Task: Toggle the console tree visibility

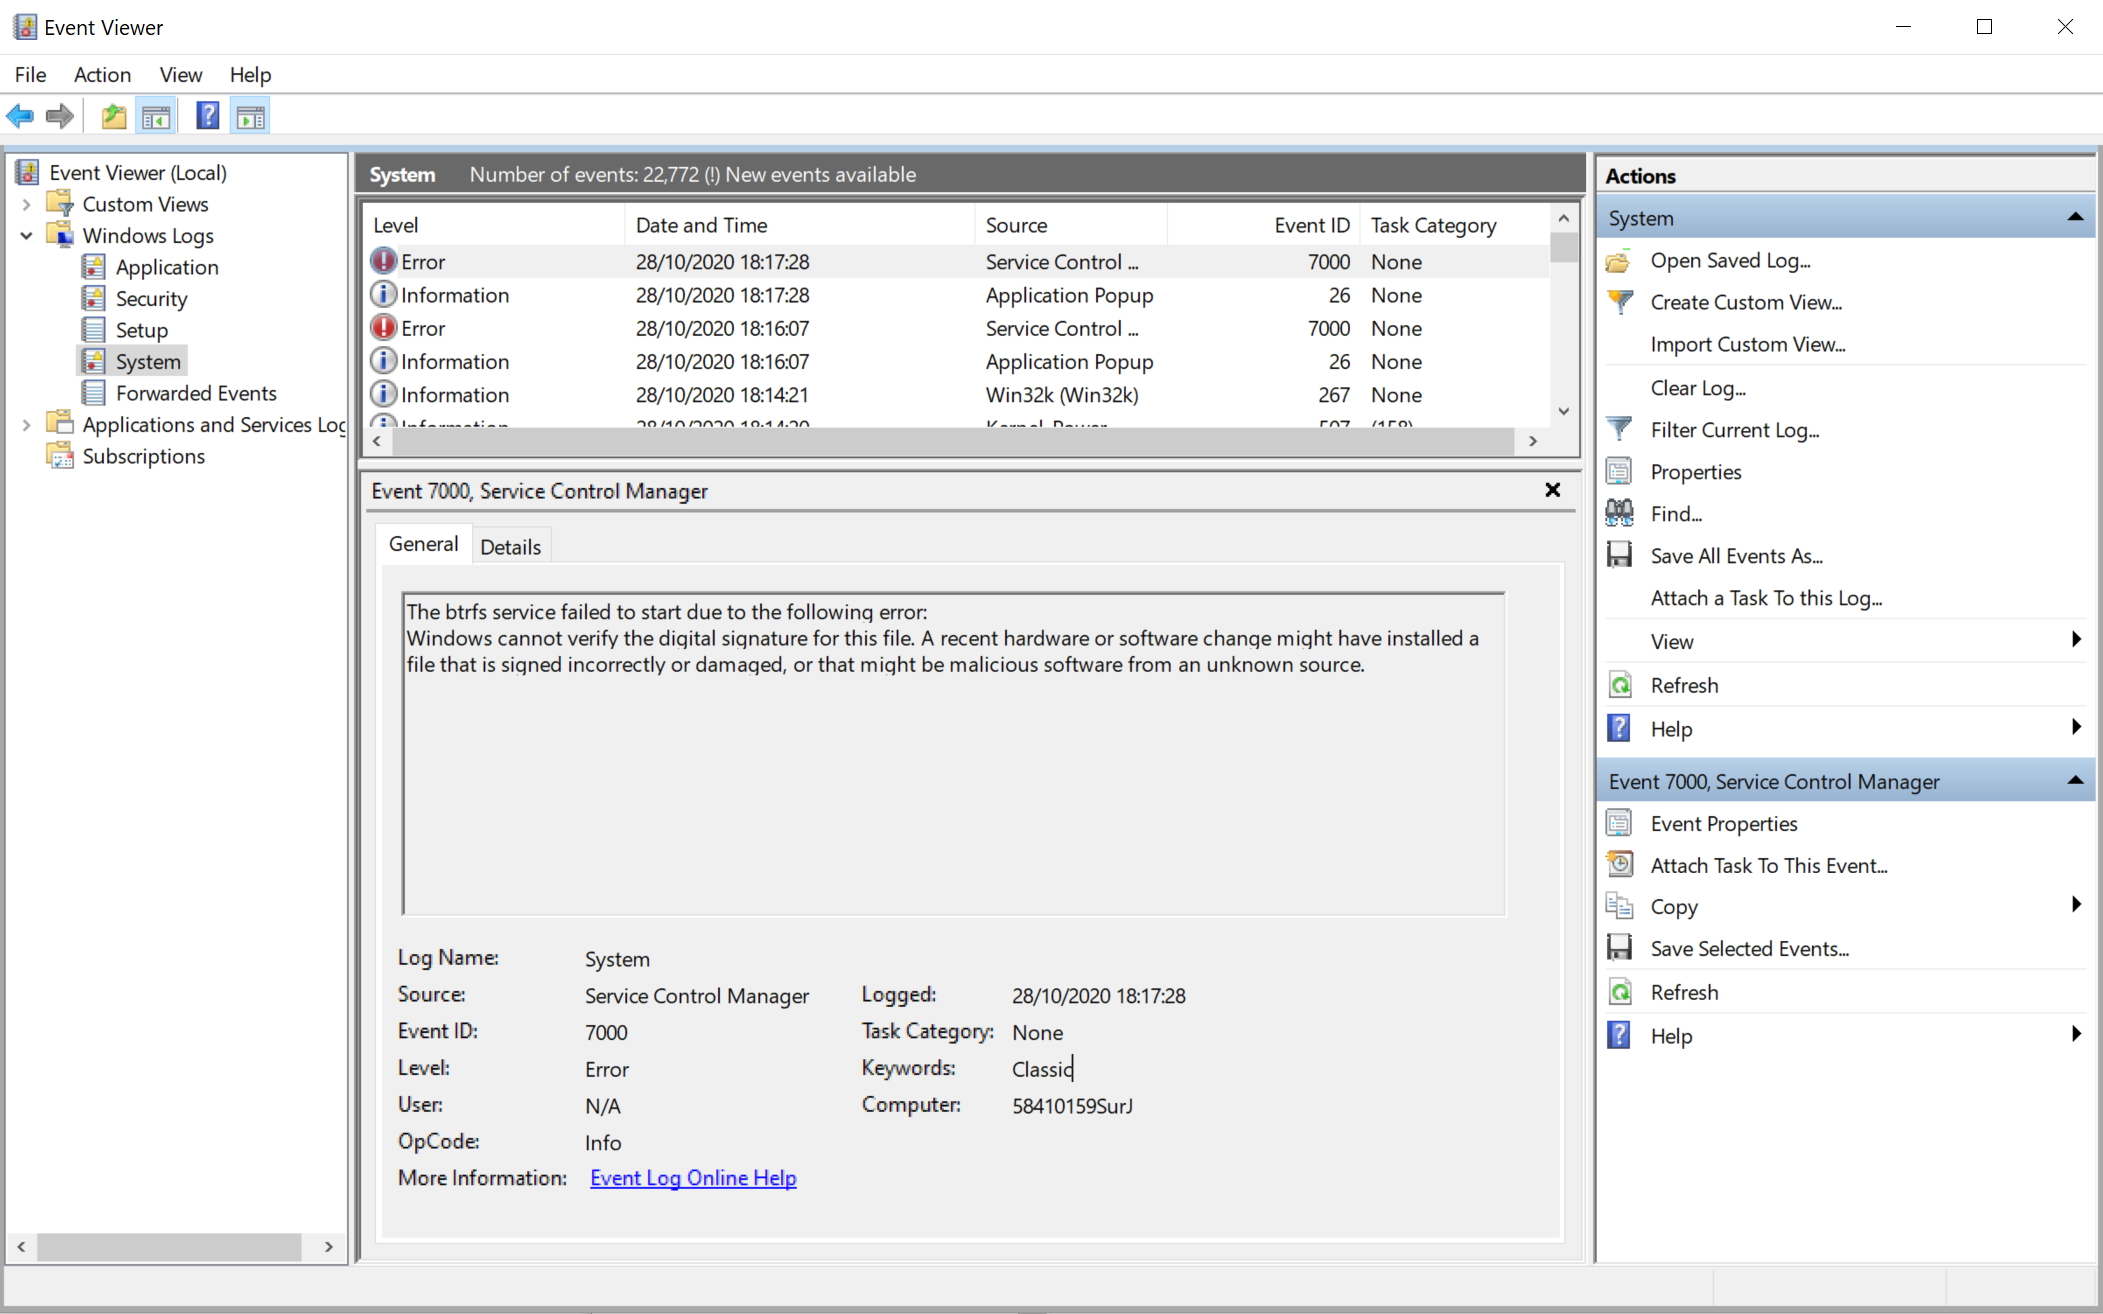Action: pyautogui.click(x=155, y=115)
